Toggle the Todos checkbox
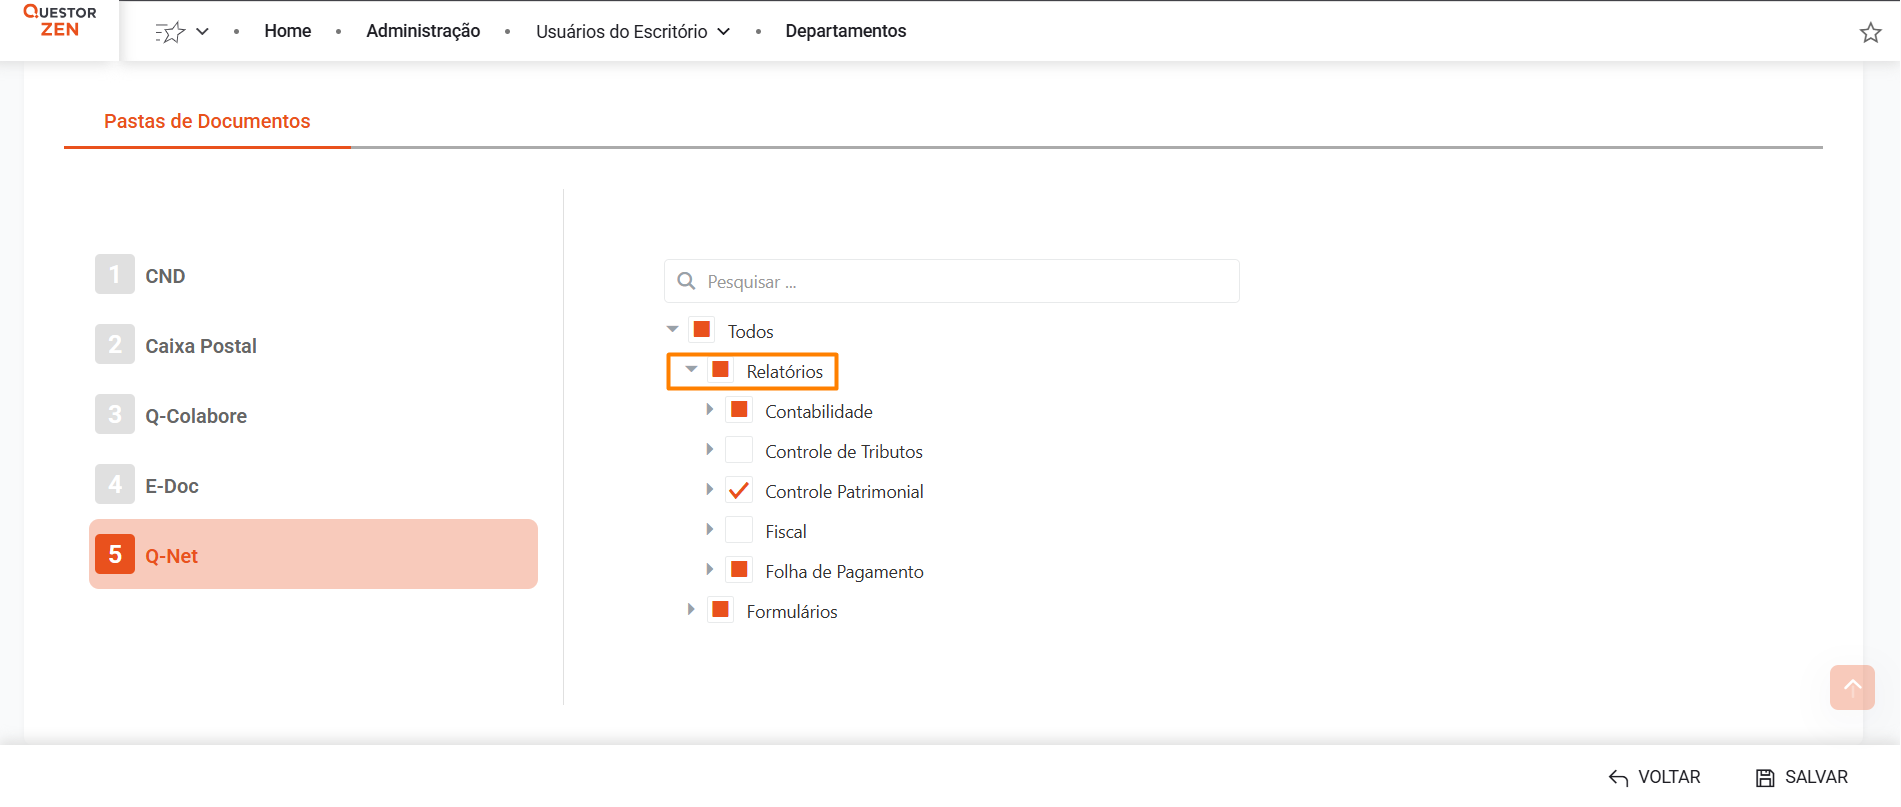 (x=702, y=330)
